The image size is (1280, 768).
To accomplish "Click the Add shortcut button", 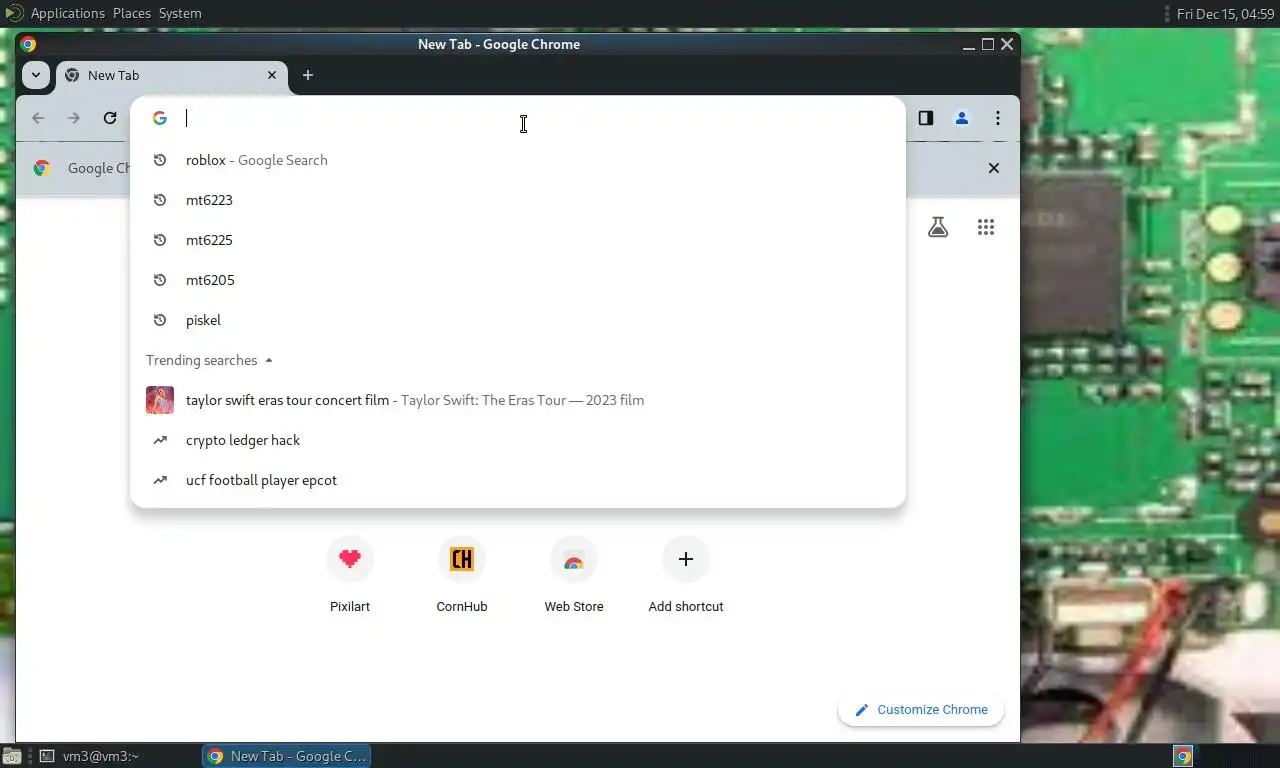I will click(686, 575).
